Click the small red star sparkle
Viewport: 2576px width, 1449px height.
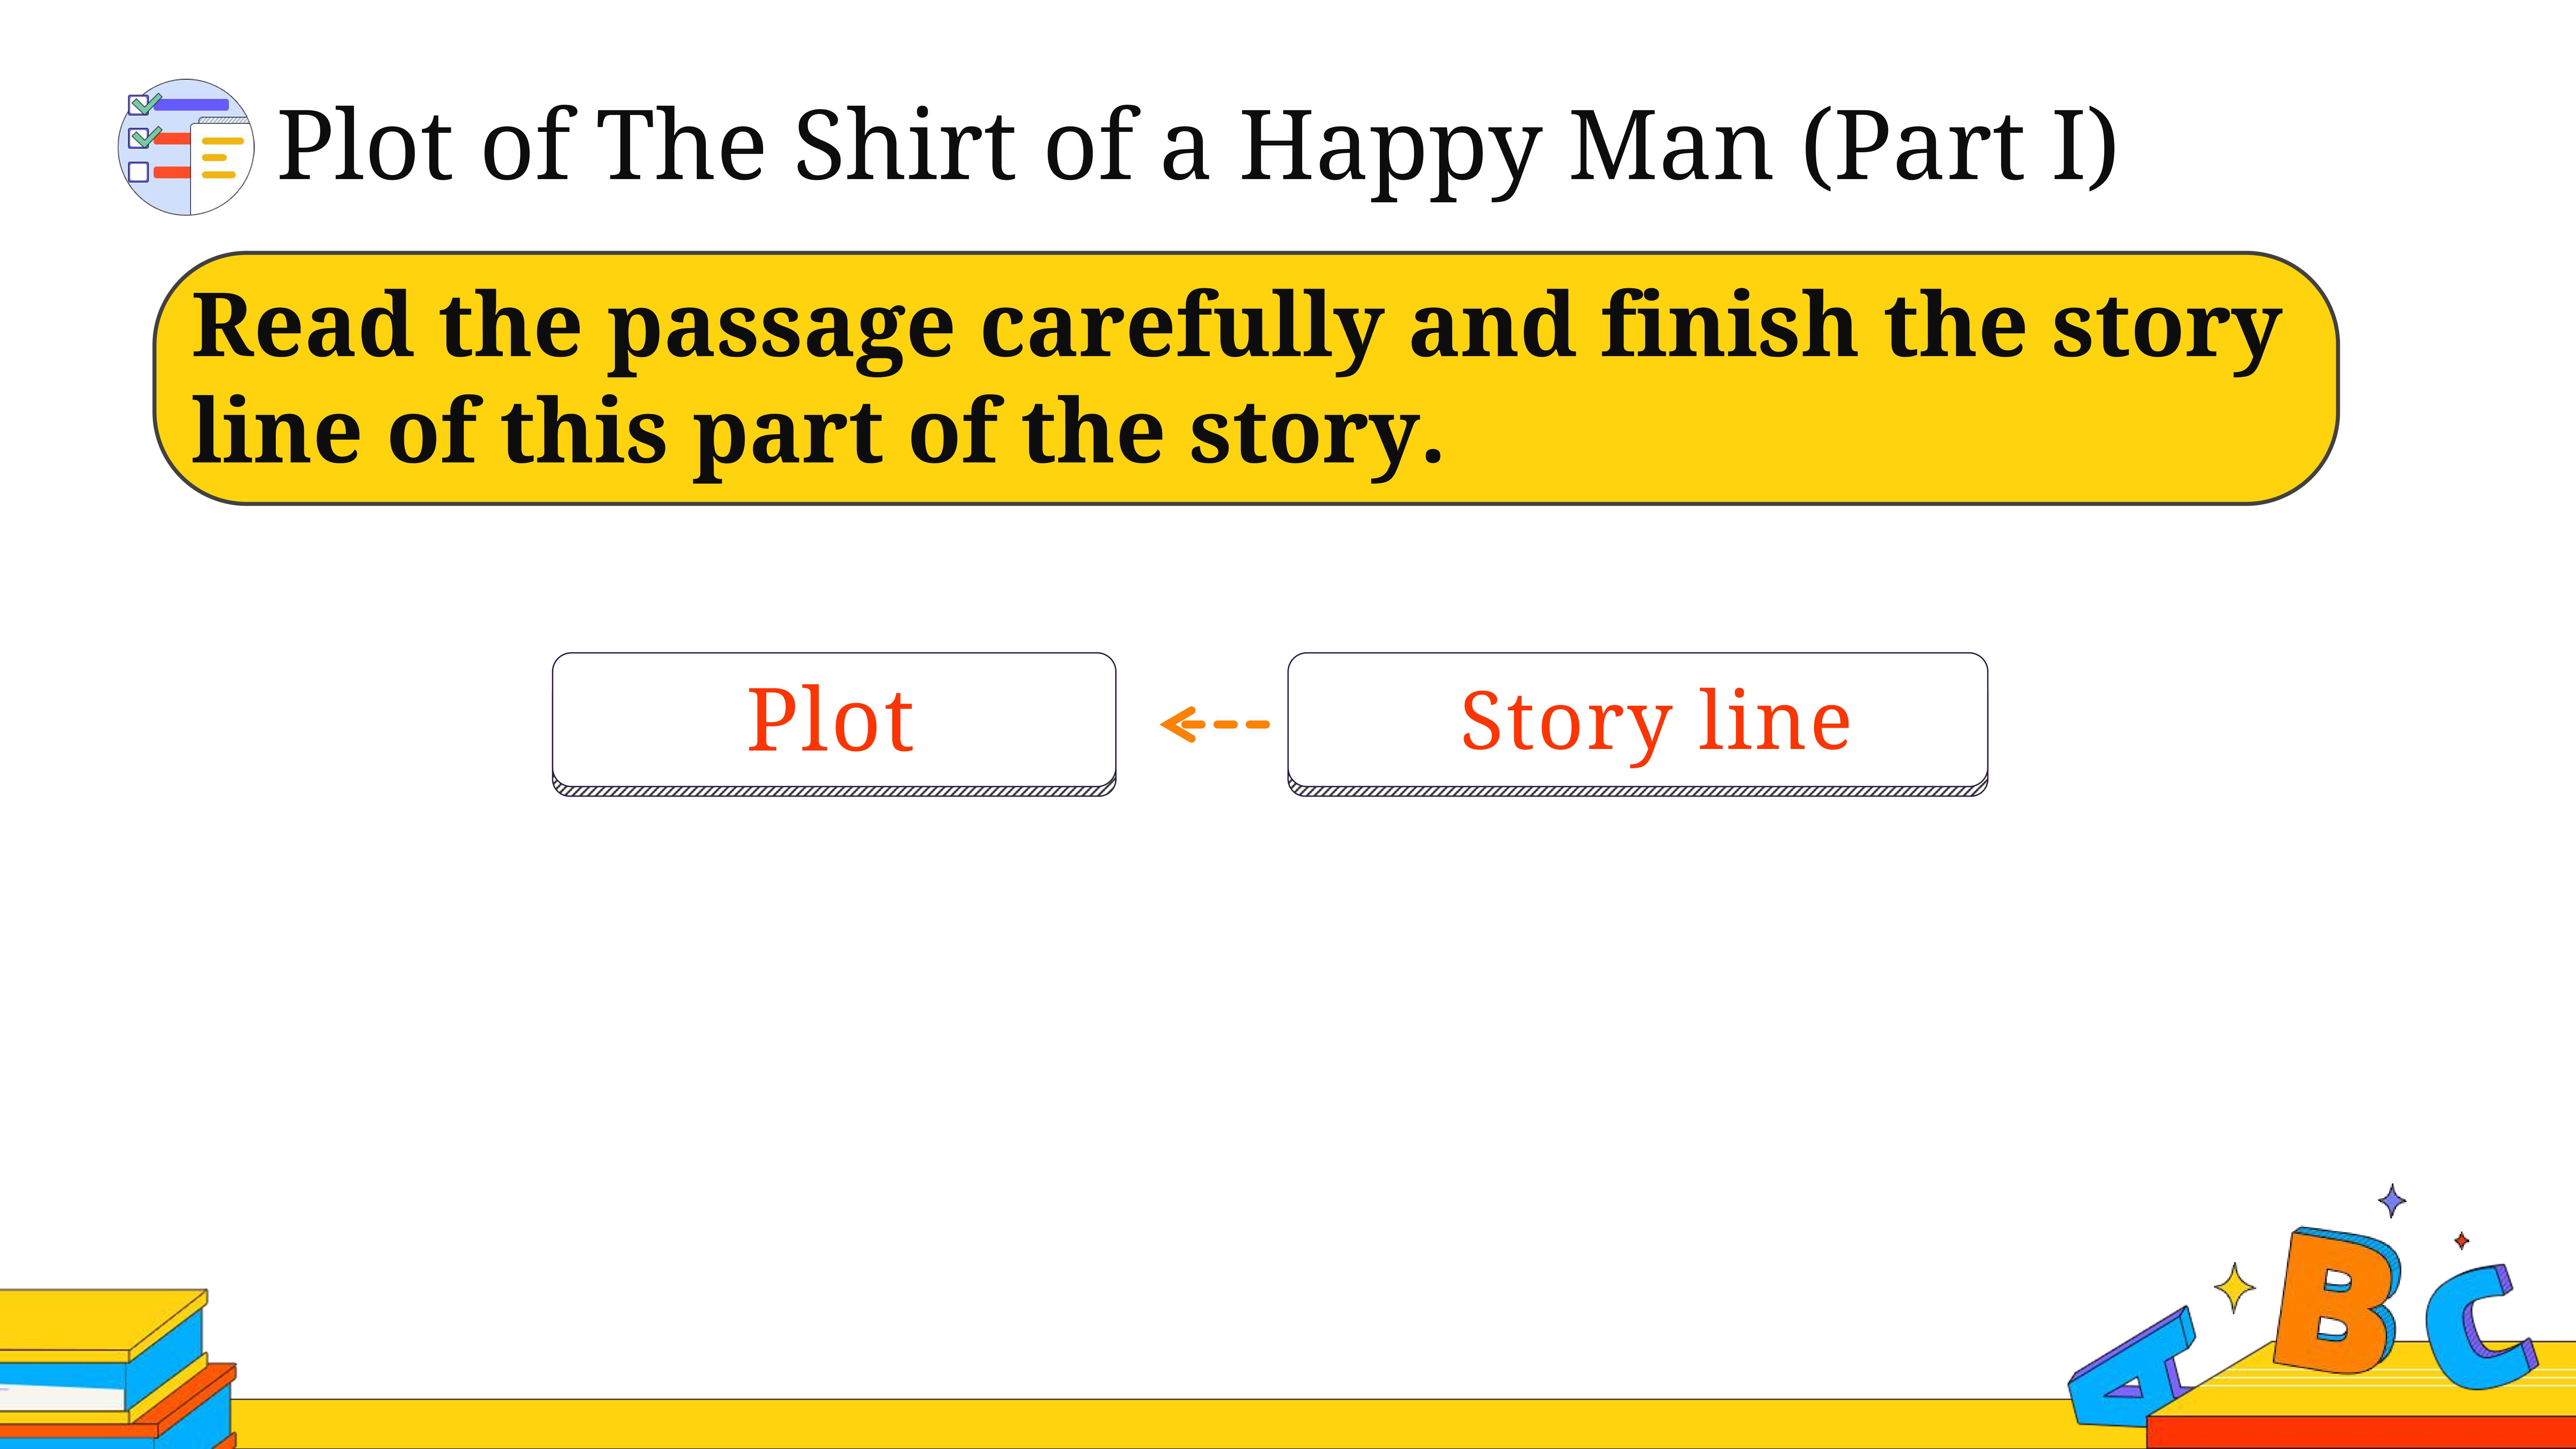(x=2462, y=1241)
